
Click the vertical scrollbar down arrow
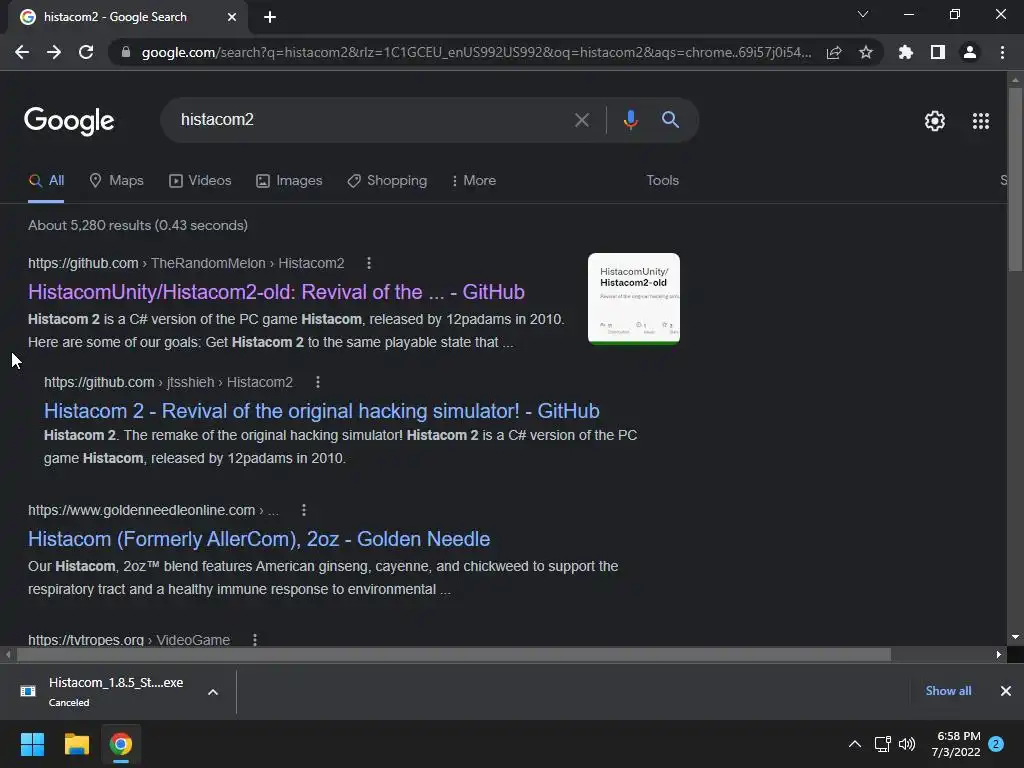click(x=1015, y=637)
